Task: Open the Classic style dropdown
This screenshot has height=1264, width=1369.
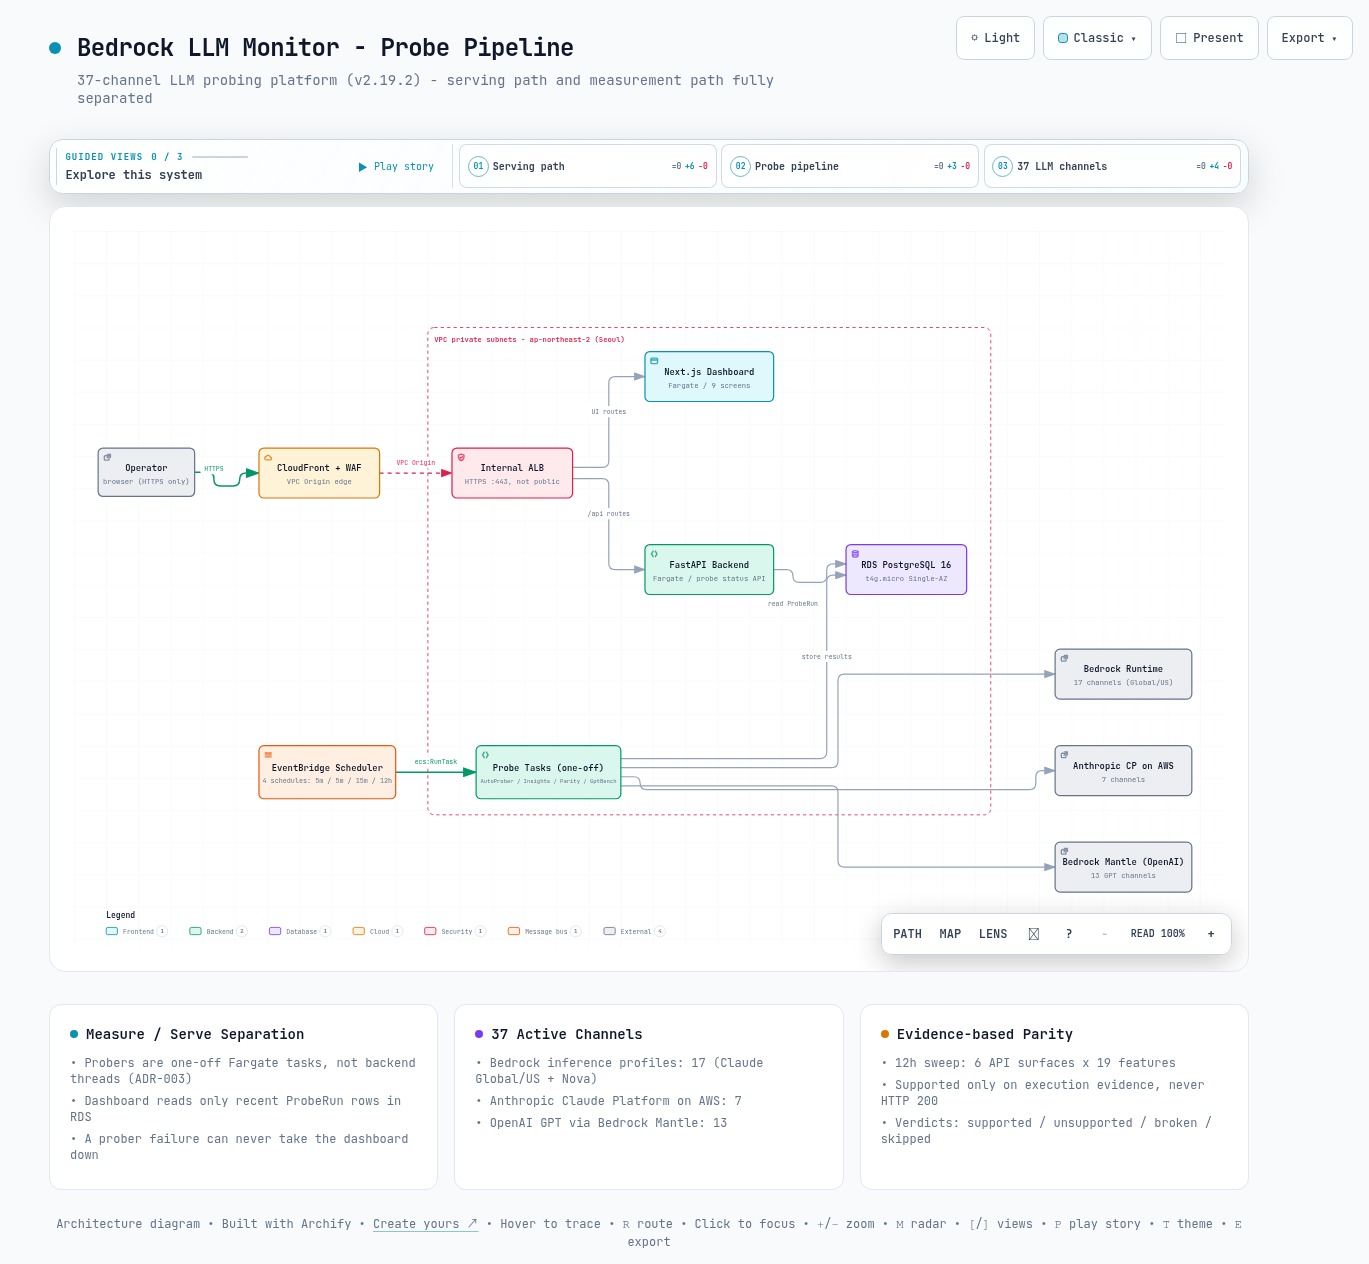Action: [x=1097, y=38]
